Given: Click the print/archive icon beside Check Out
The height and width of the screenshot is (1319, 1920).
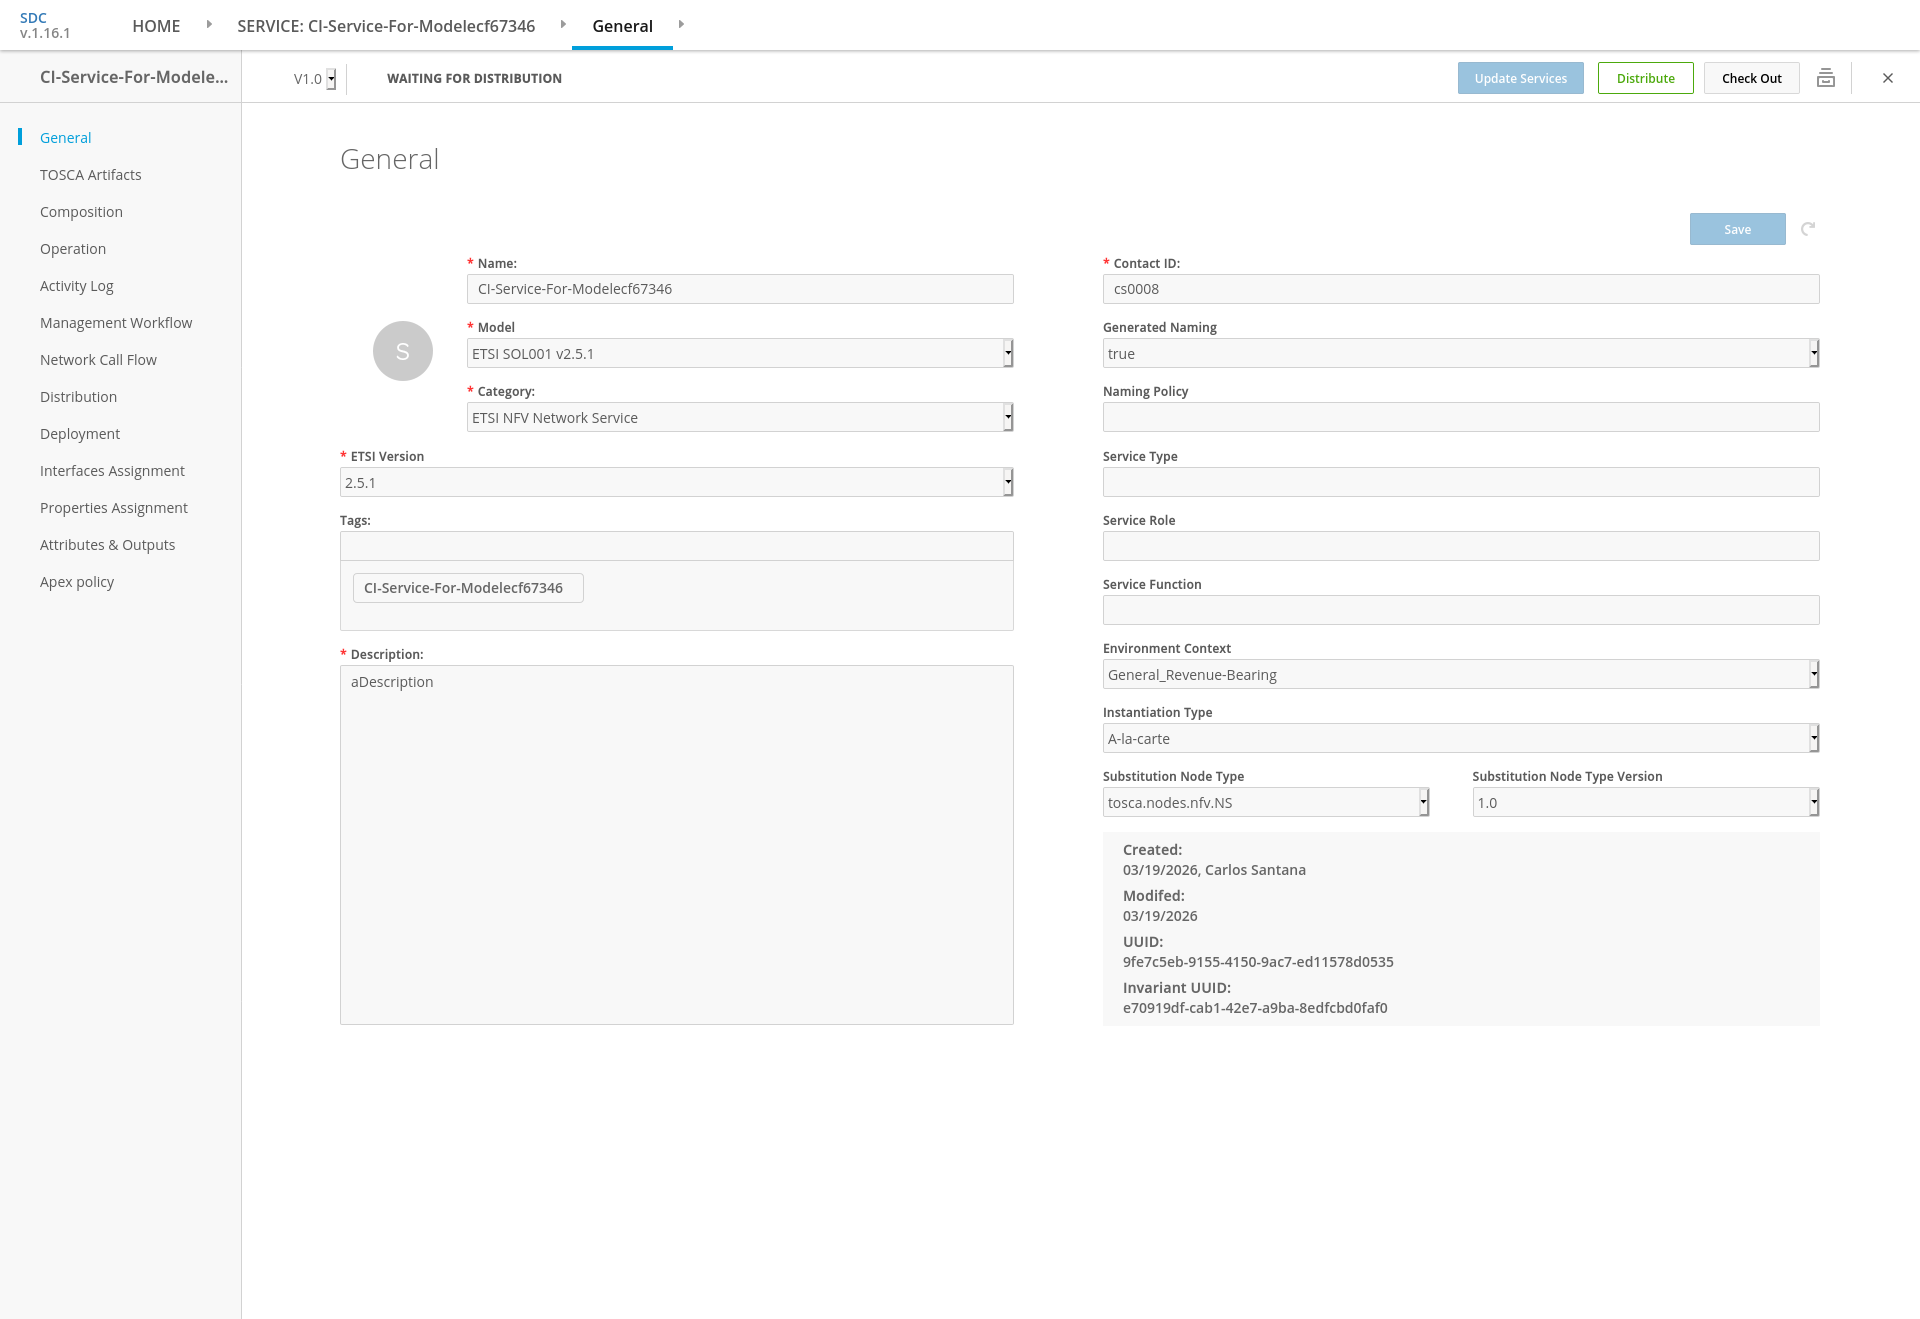Looking at the screenshot, I should tap(1825, 78).
